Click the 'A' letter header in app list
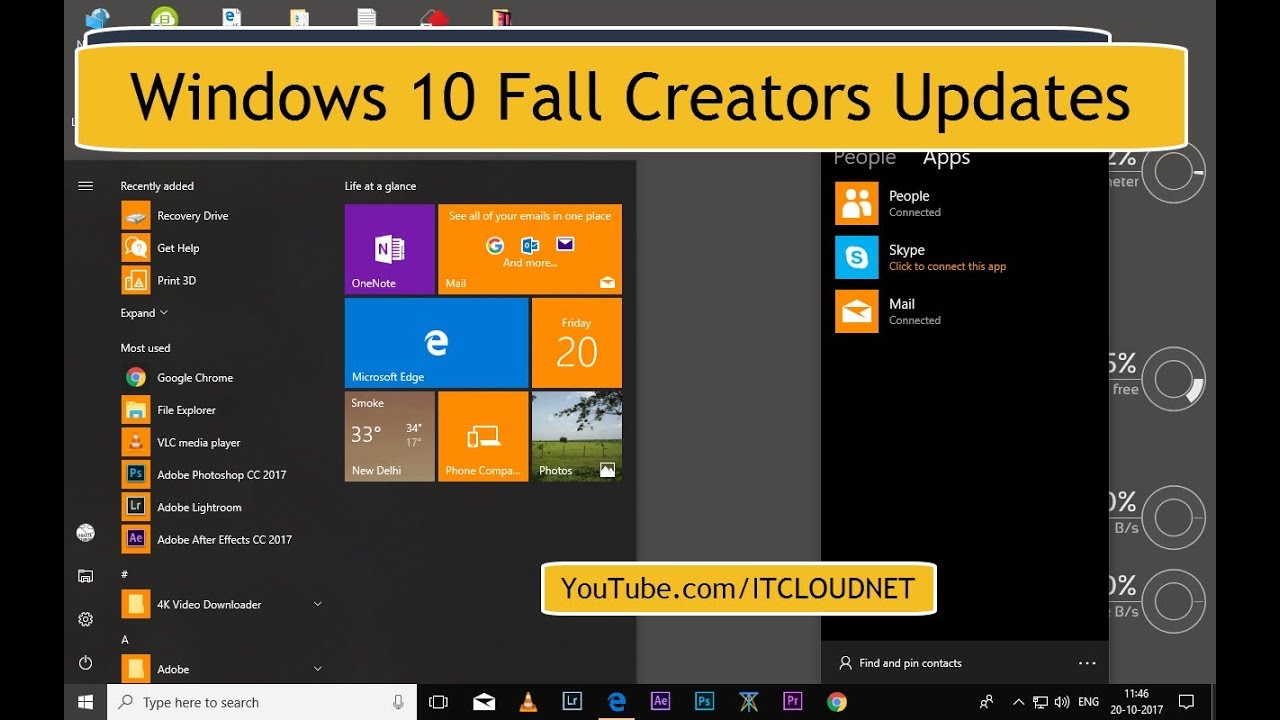The image size is (1280, 720). pos(125,639)
